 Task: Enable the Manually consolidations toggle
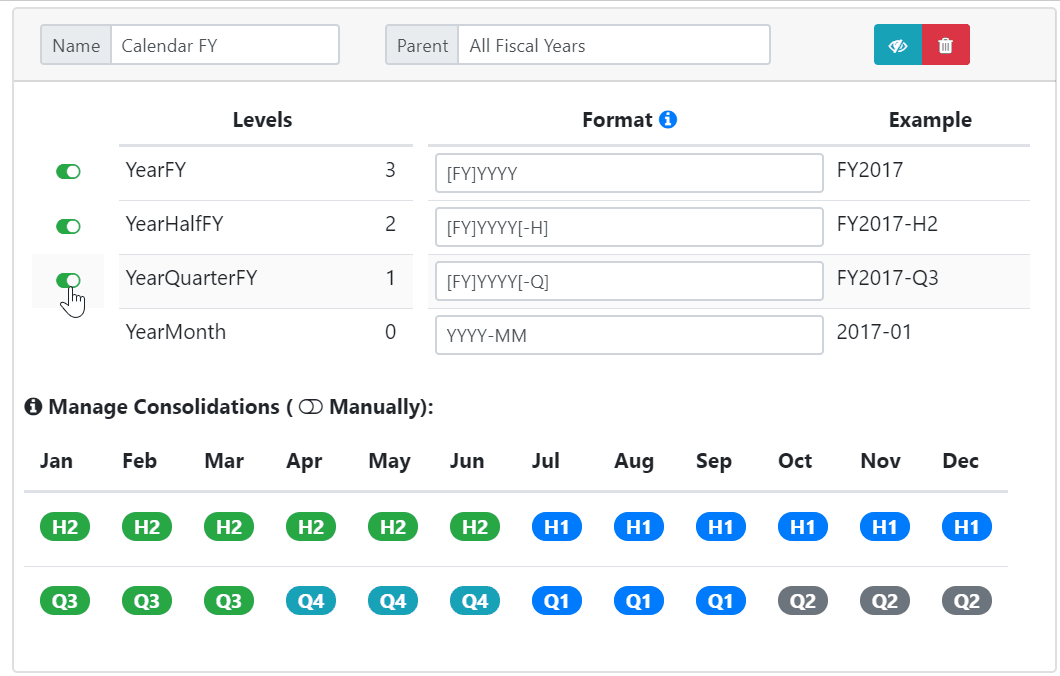[310, 407]
